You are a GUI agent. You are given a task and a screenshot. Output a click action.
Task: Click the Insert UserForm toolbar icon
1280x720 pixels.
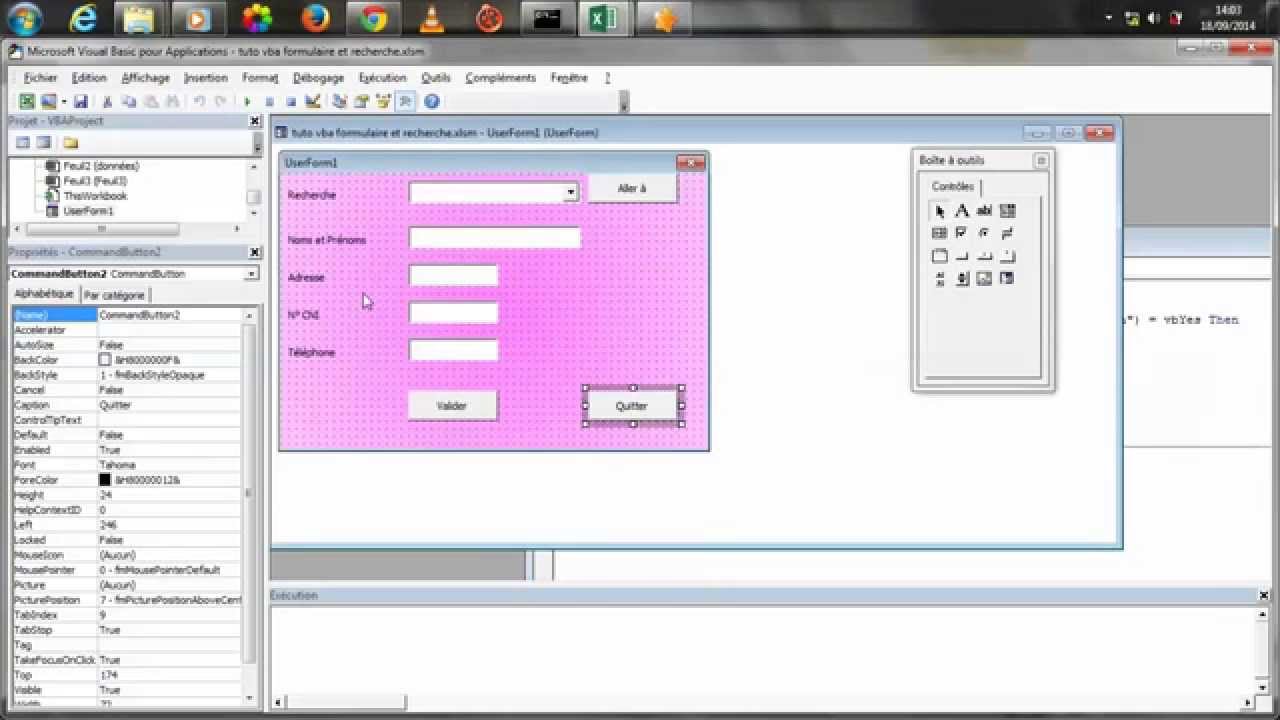pyautogui.click(x=48, y=101)
